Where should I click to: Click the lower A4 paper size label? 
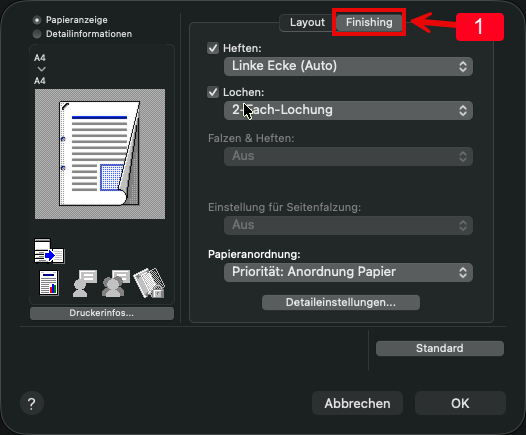click(40, 81)
